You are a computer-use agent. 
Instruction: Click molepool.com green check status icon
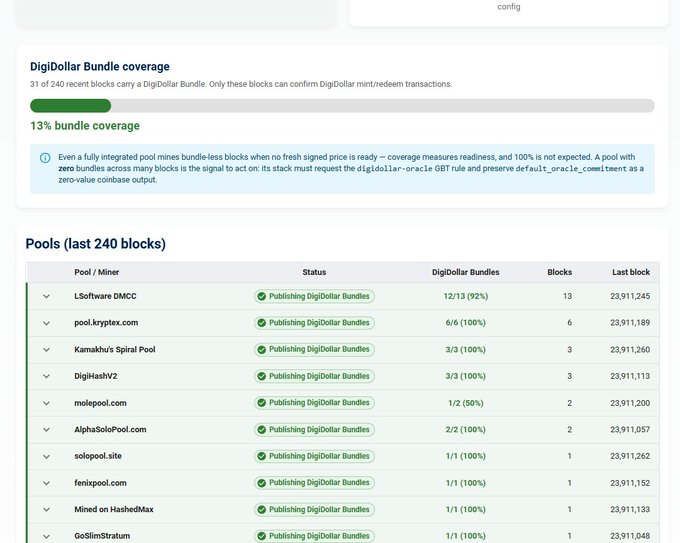click(262, 403)
